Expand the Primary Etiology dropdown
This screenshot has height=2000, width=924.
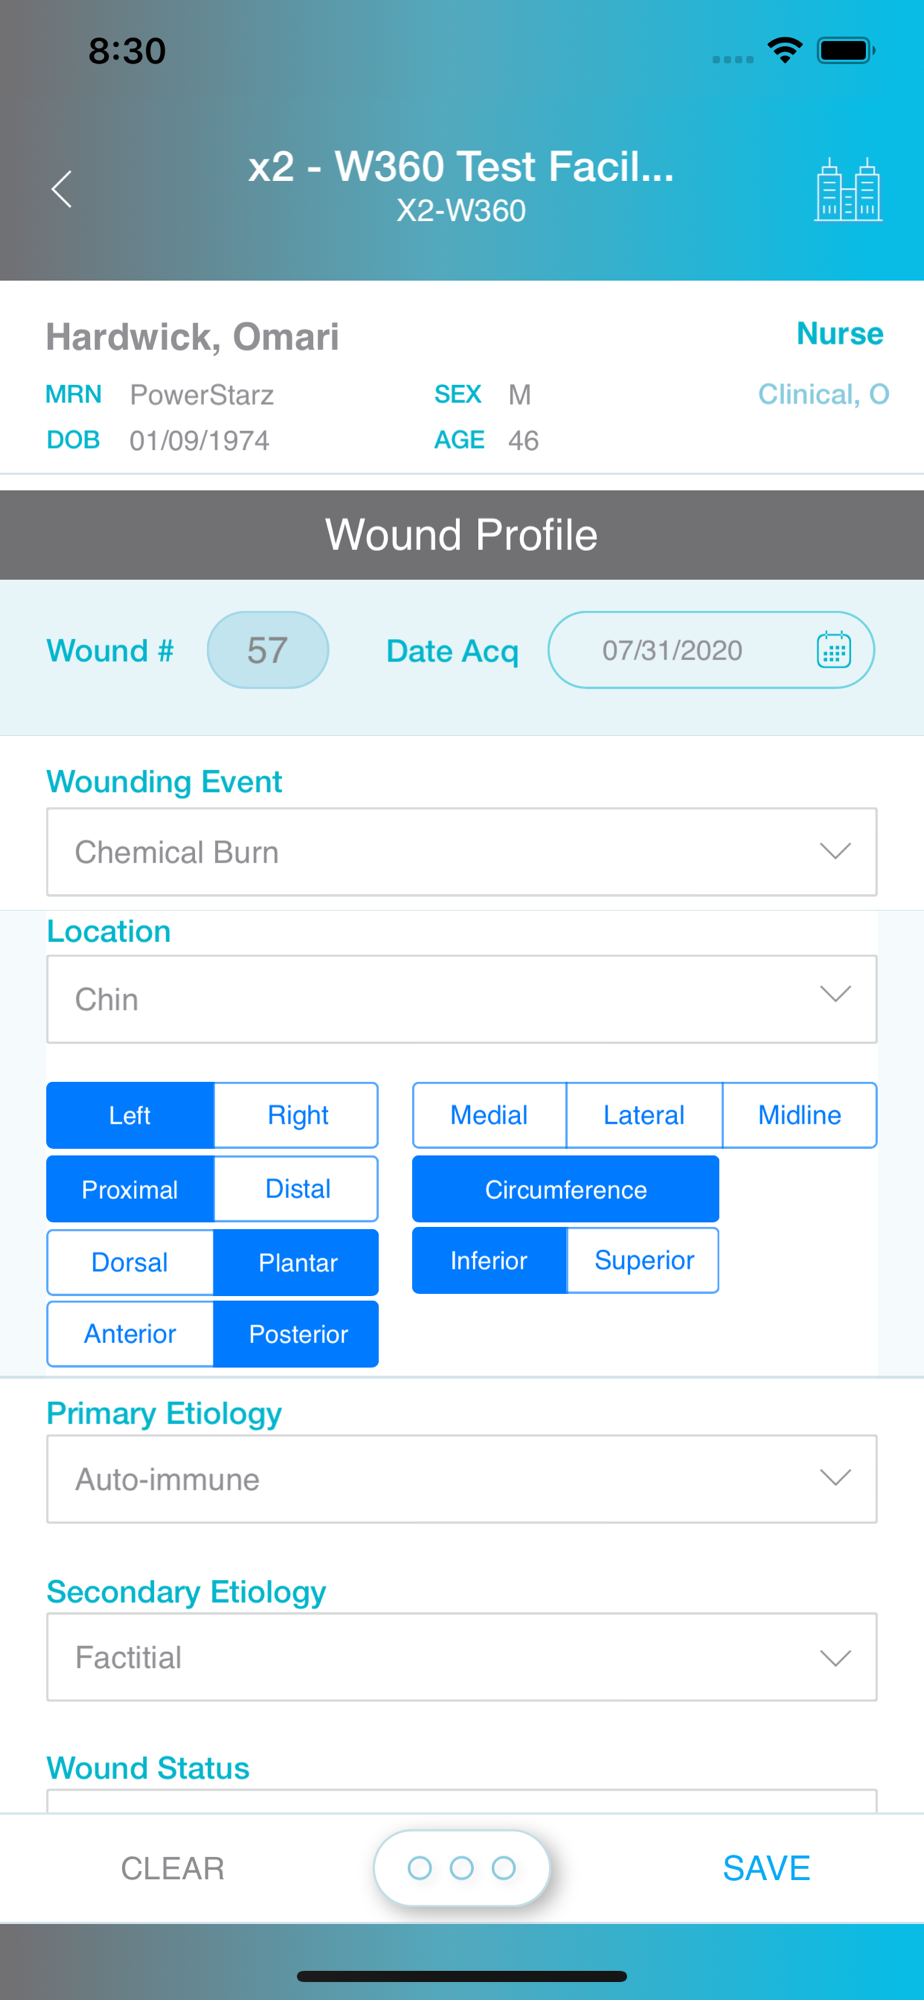click(x=461, y=1479)
